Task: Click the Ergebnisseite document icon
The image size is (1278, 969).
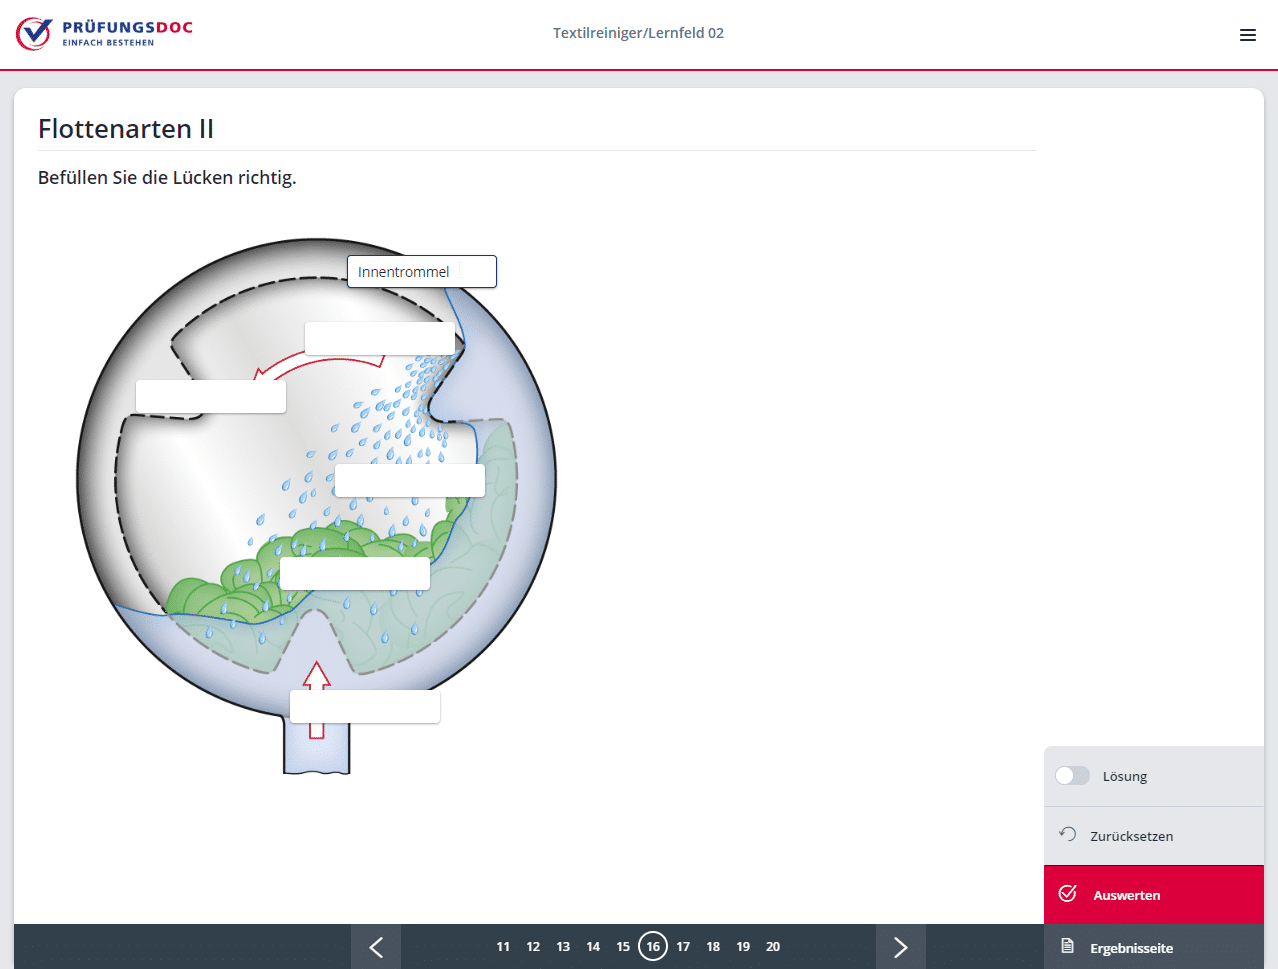Action: point(1068,947)
